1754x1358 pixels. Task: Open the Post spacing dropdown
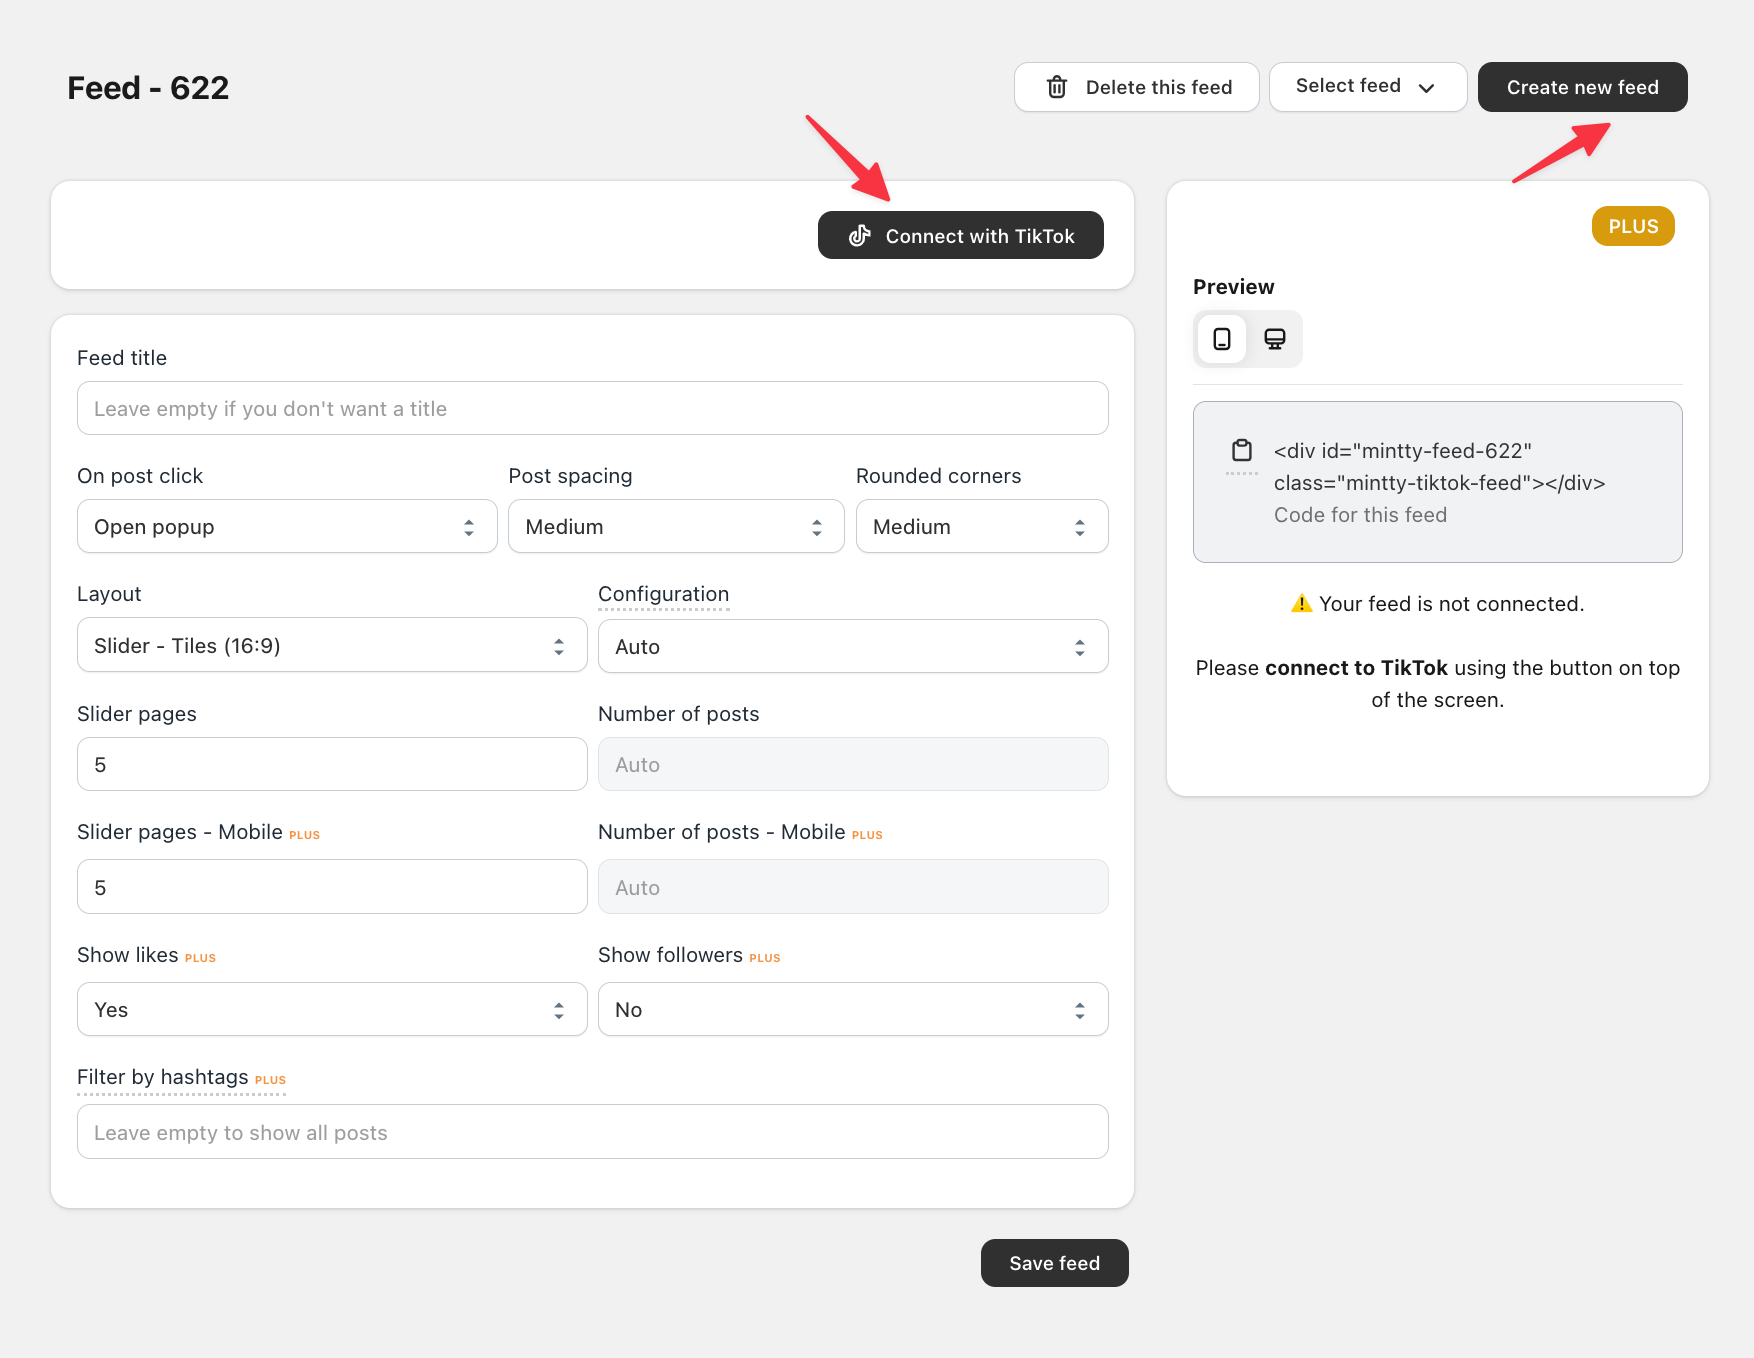pyautogui.click(x=676, y=526)
